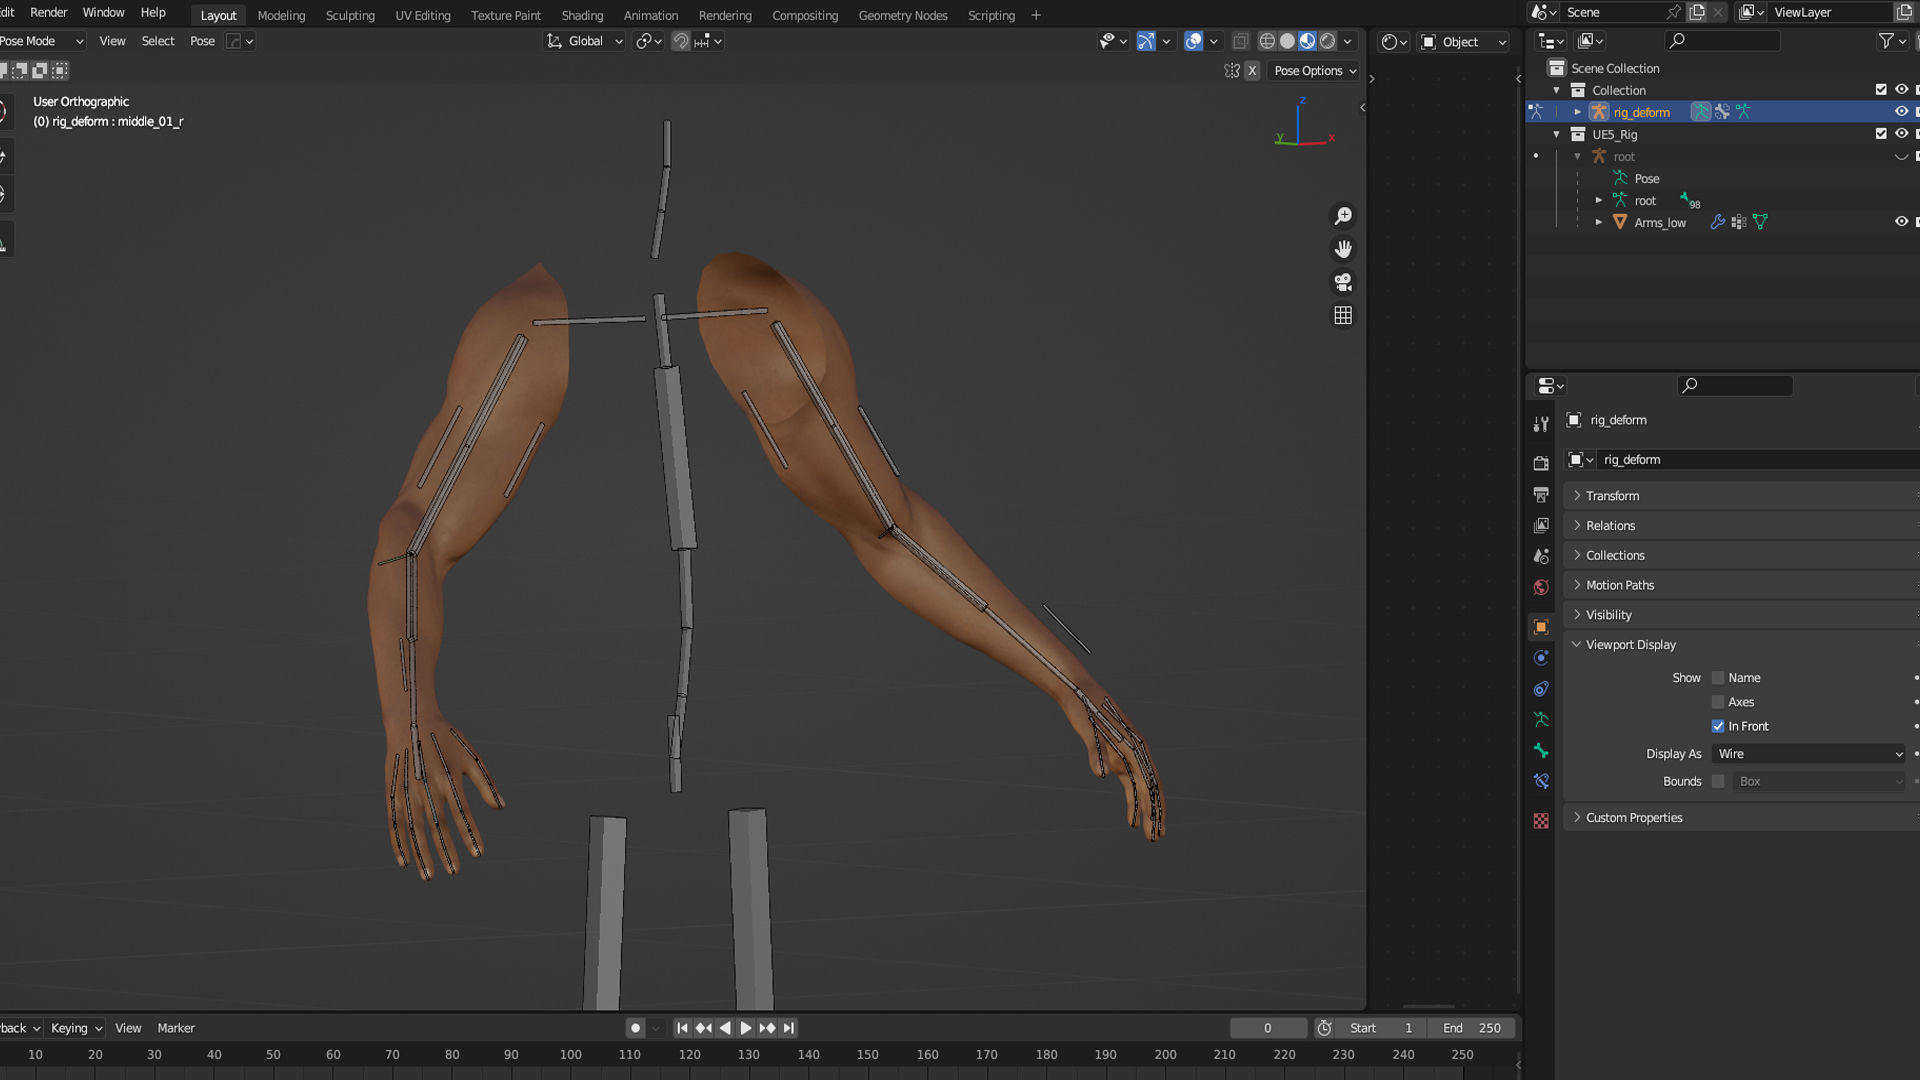The width and height of the screenshot is (1920, 1080).
Task: Open the Display As Wire dropdown
Action: (x=1809, y=754)
